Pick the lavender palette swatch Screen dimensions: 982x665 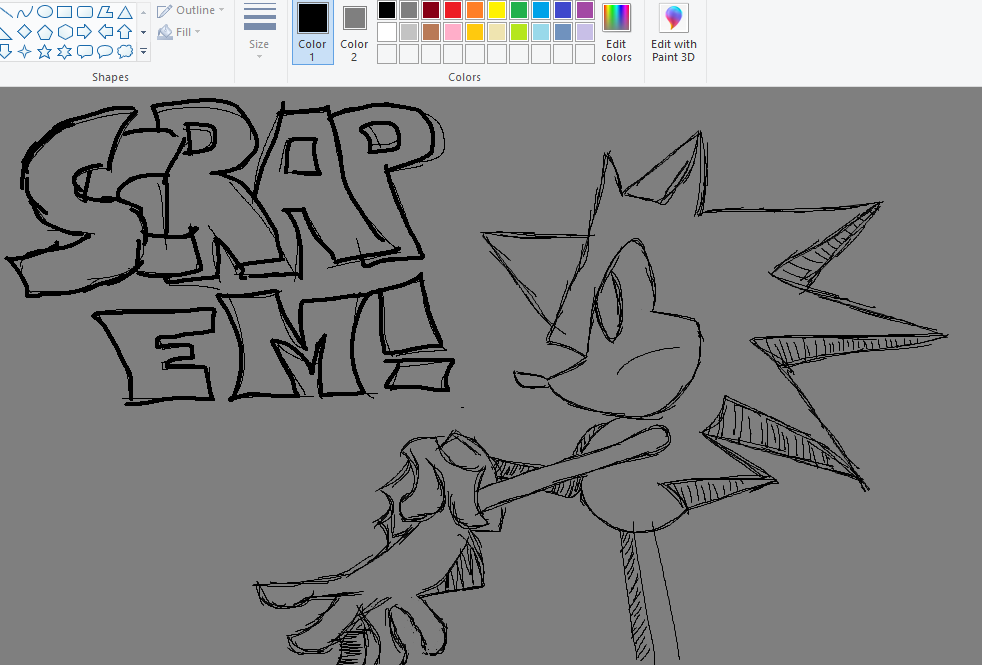(584, 32)
